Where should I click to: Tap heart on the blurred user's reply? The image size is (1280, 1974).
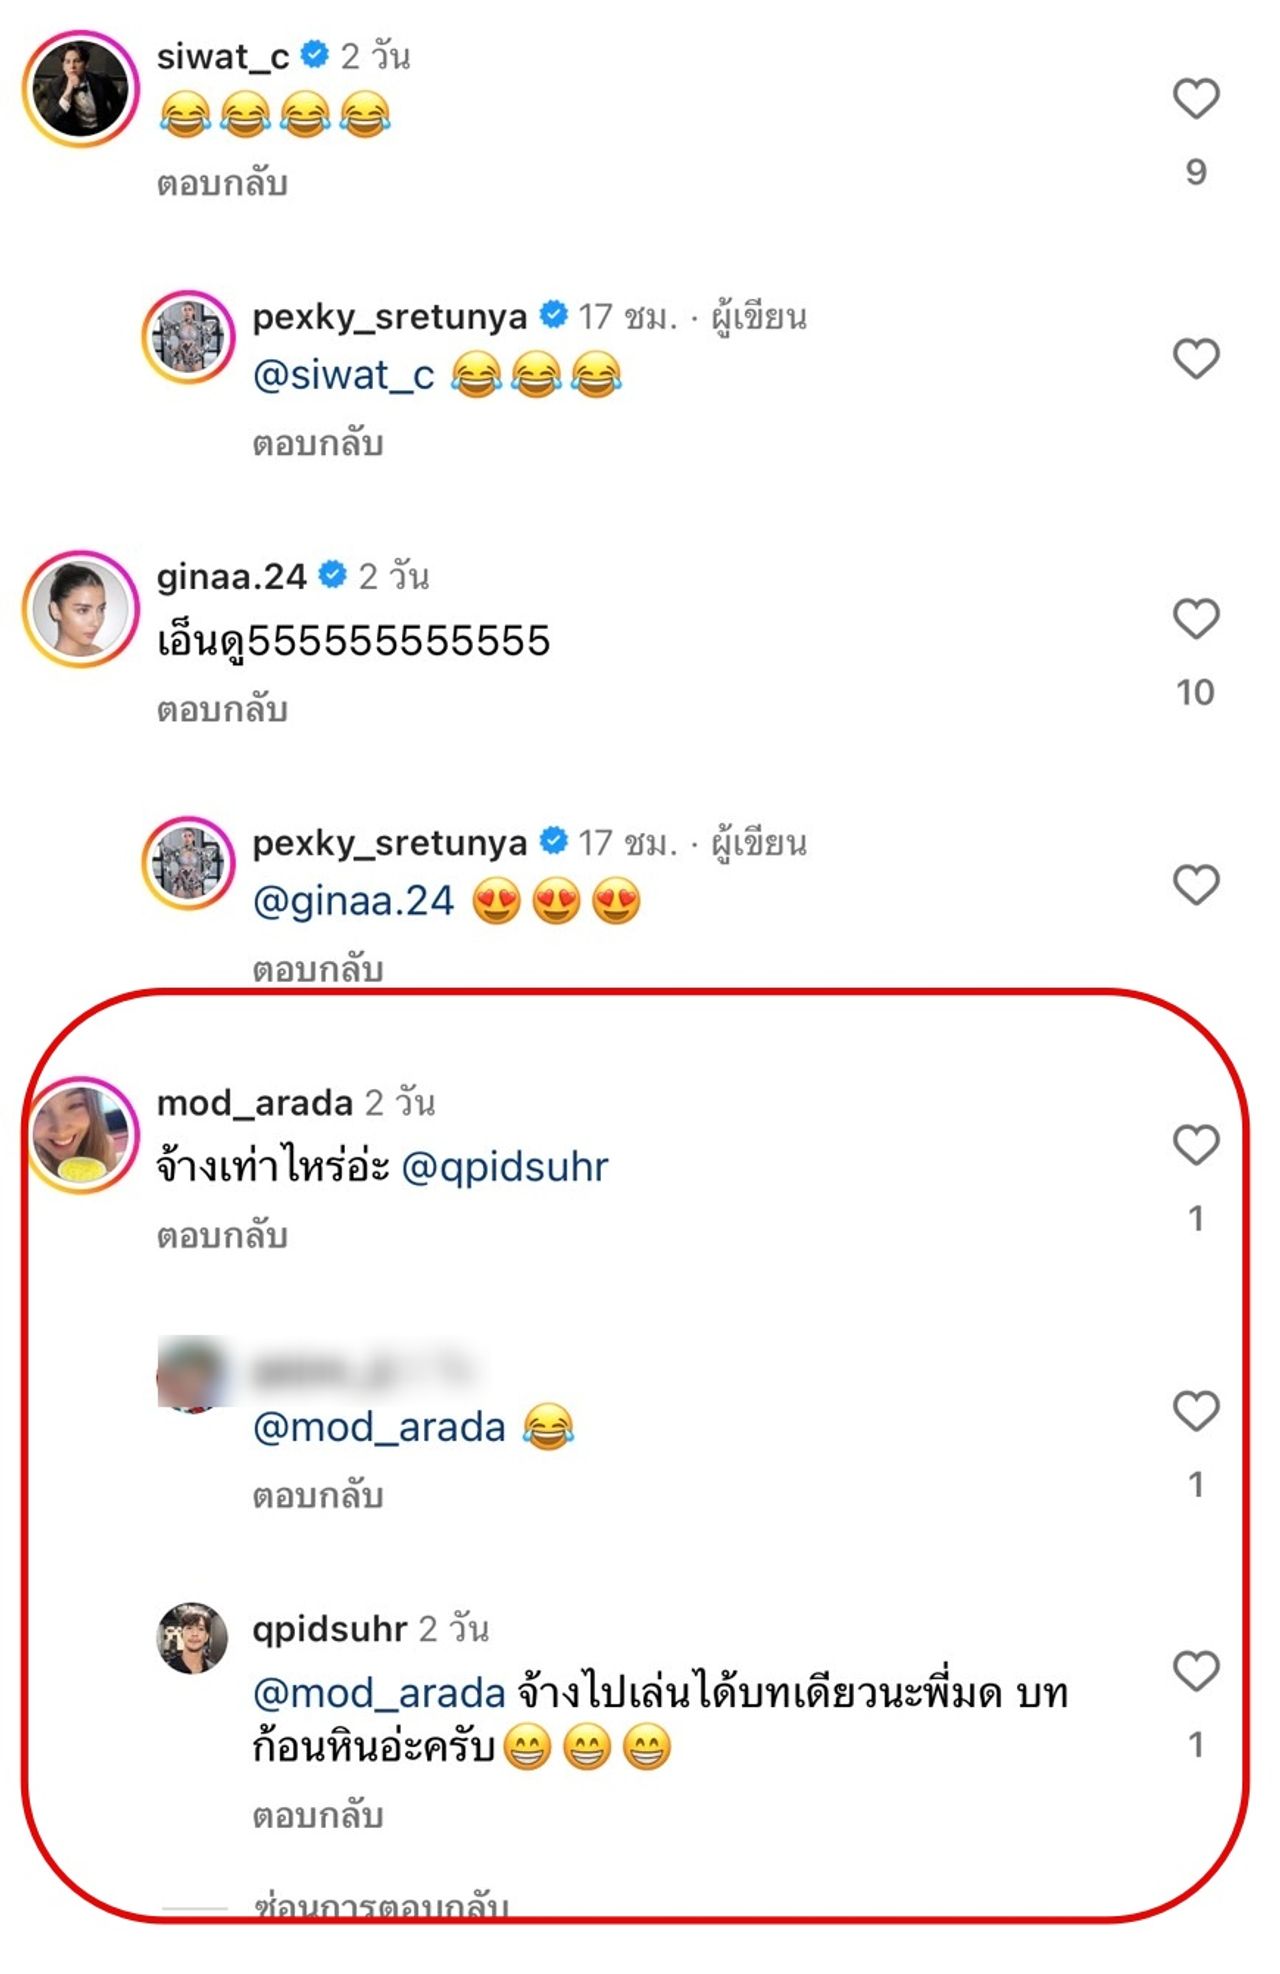pos(1195,1411)
